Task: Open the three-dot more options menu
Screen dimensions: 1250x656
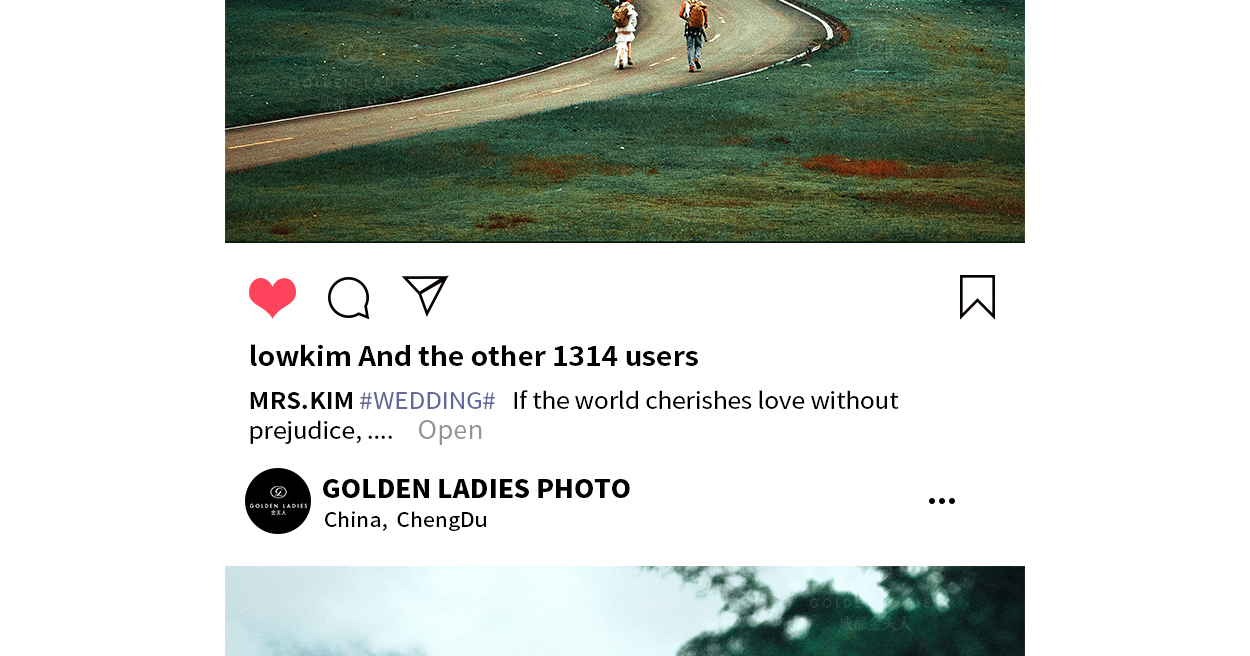Action: coord(942,501)
